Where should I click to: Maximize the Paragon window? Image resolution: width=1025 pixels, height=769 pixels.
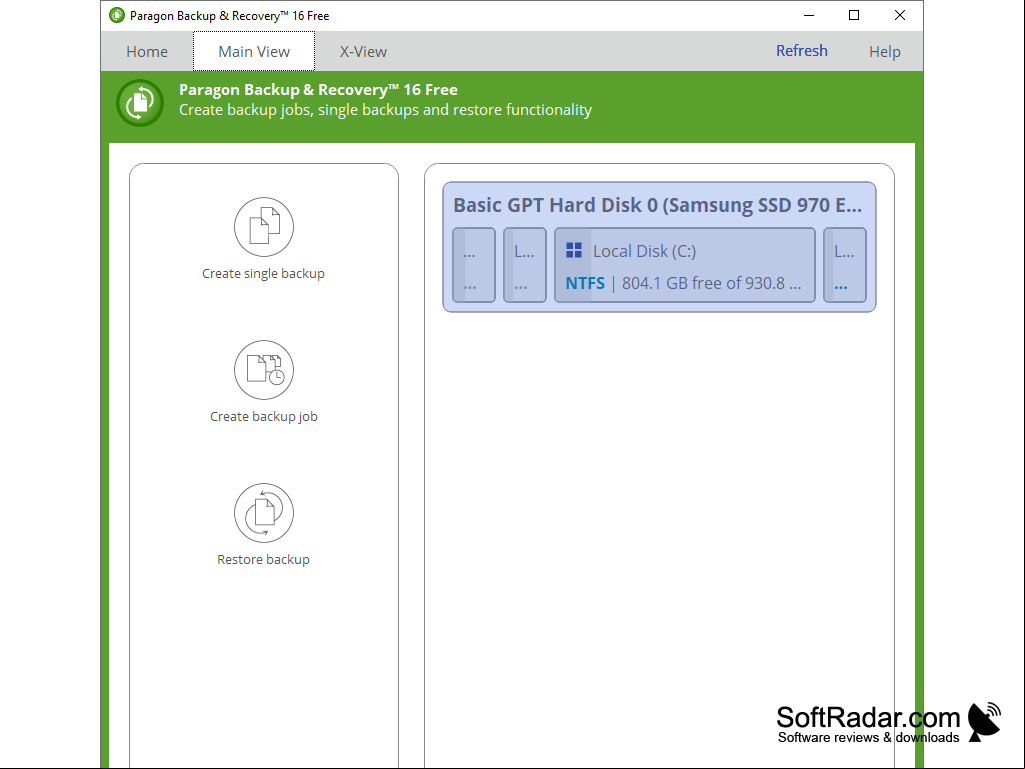pyautogui.click(x=854, y=15)
